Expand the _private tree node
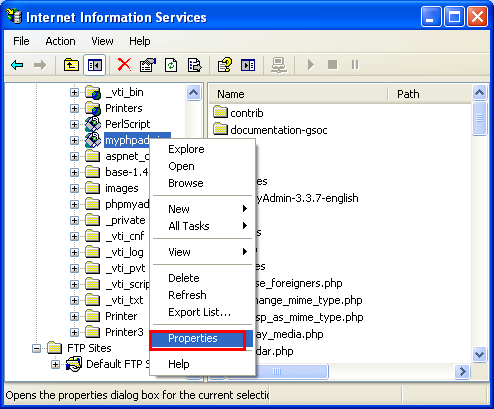The width and height of the screenshot is (494, 409). click(74, 220)
